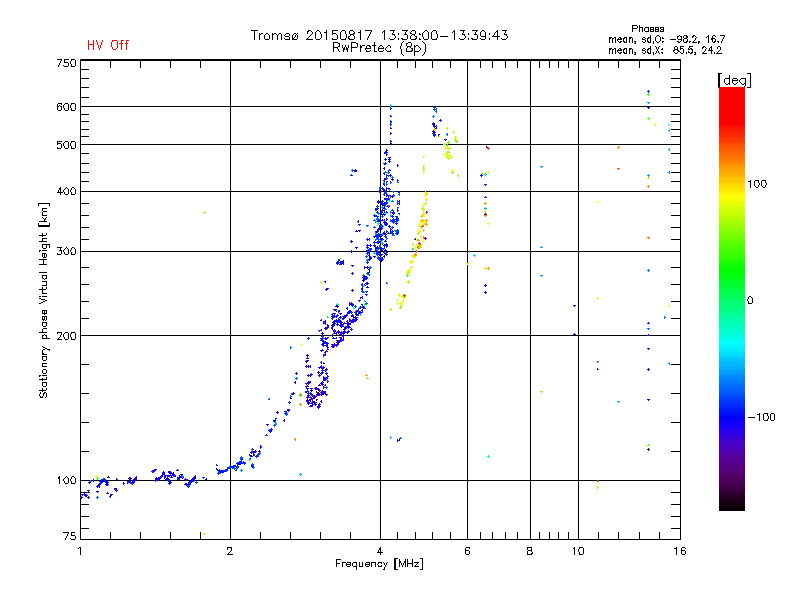The image size is (800, 600).
Task: Click the 'Stationary phase Virtual Height [km]' axis title
Action: pos(43,300)
